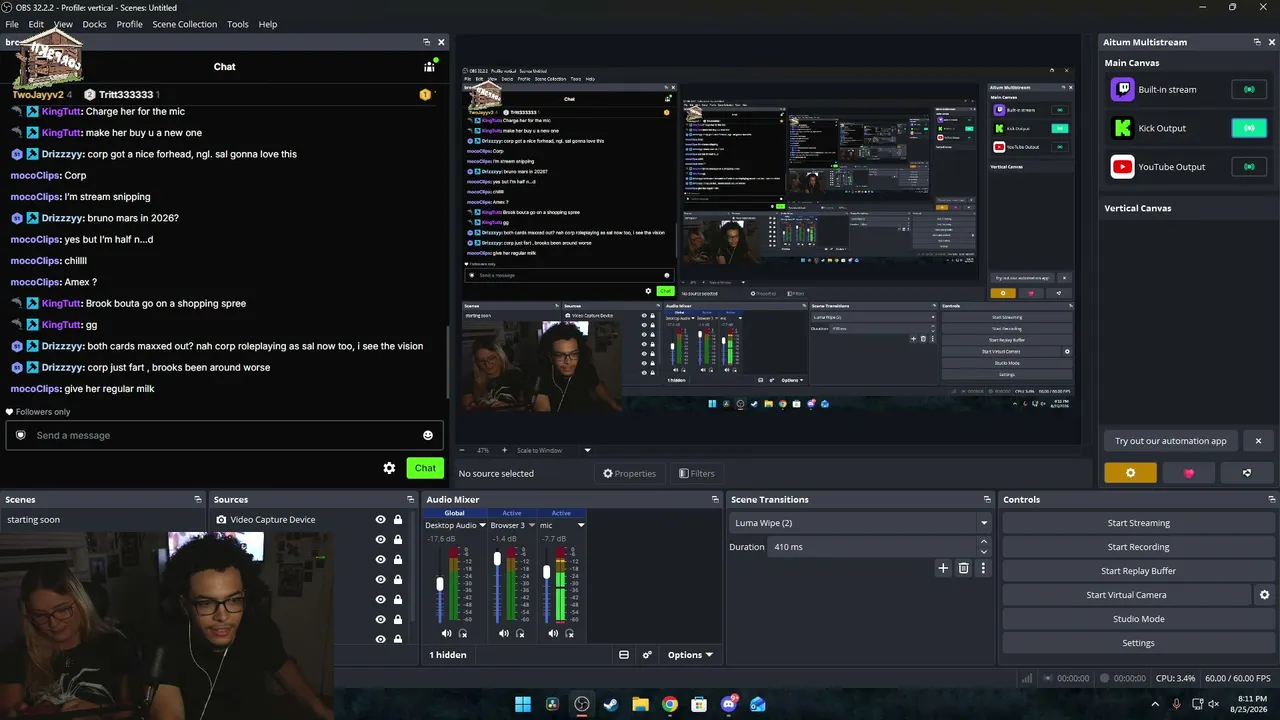Screen dimensions: 1280x720
Task: Click Start Replay Buffer
Action: pyautogui.click(x=1138, y=571)
